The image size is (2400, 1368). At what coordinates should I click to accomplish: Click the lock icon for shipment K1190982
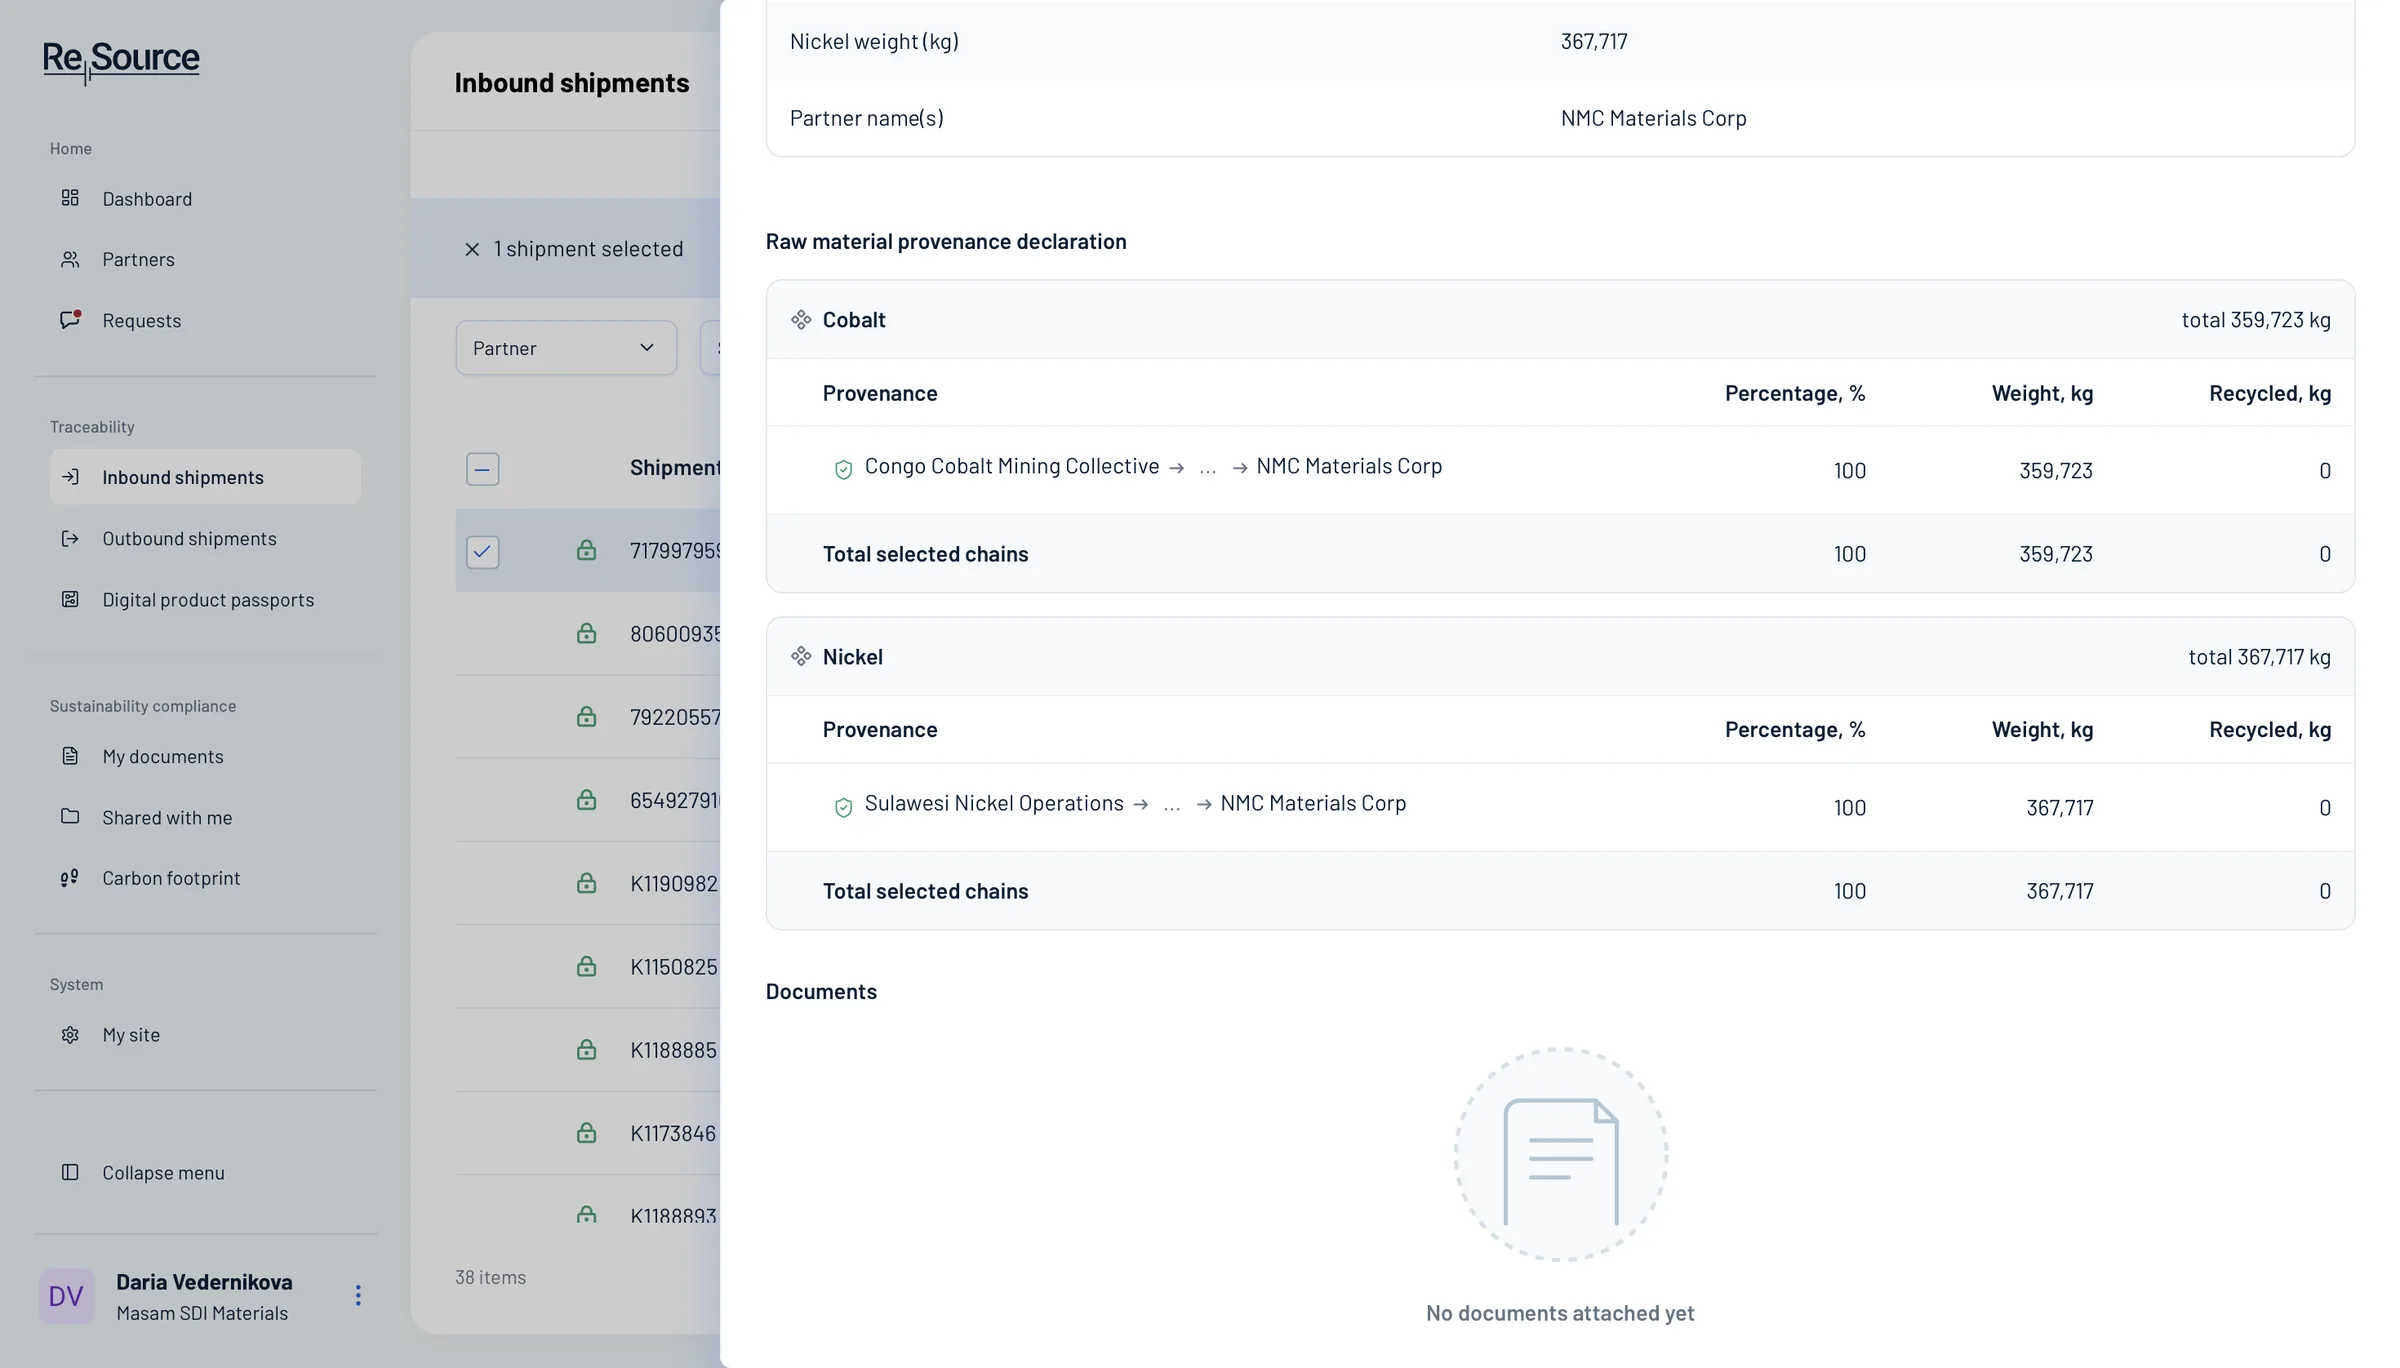coord(586,883)
